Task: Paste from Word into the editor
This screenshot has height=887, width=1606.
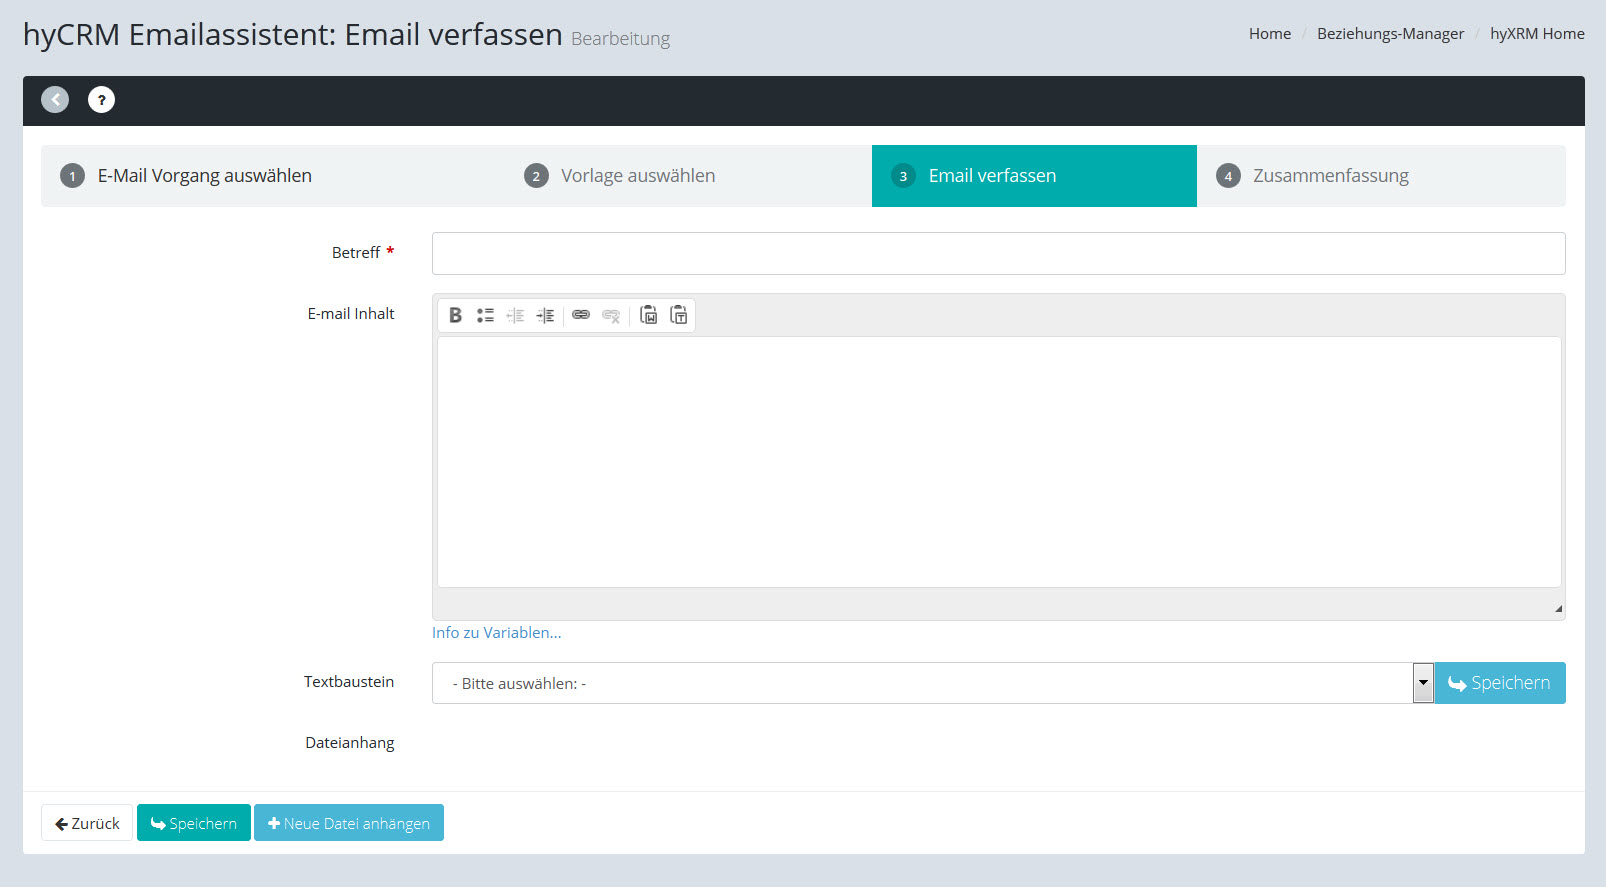Action: (x=648, y=315)
